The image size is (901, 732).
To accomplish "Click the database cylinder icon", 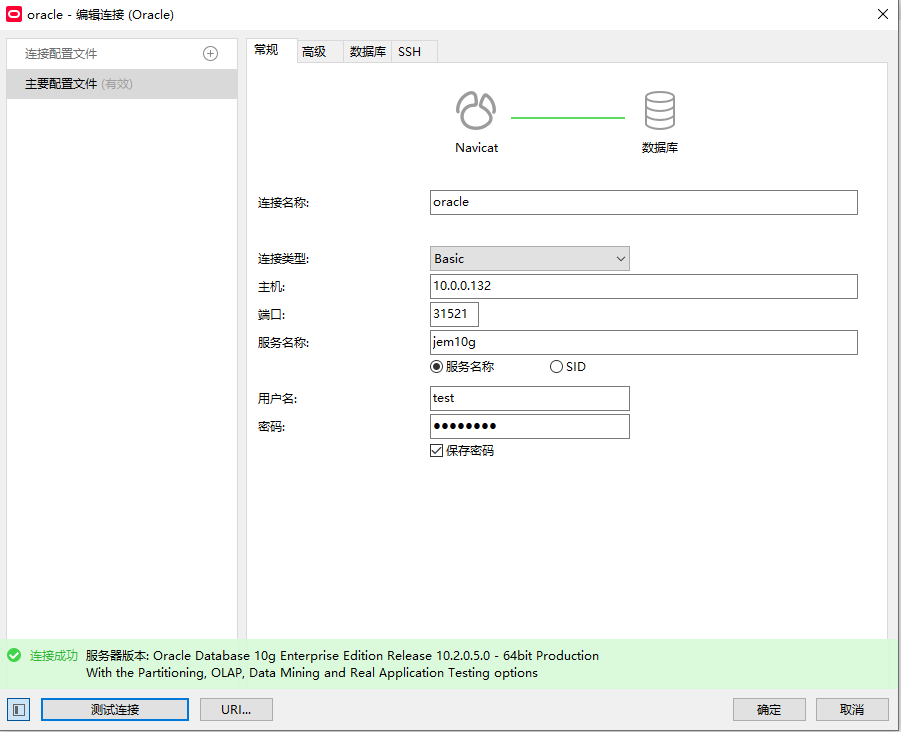I will [660, 110].
